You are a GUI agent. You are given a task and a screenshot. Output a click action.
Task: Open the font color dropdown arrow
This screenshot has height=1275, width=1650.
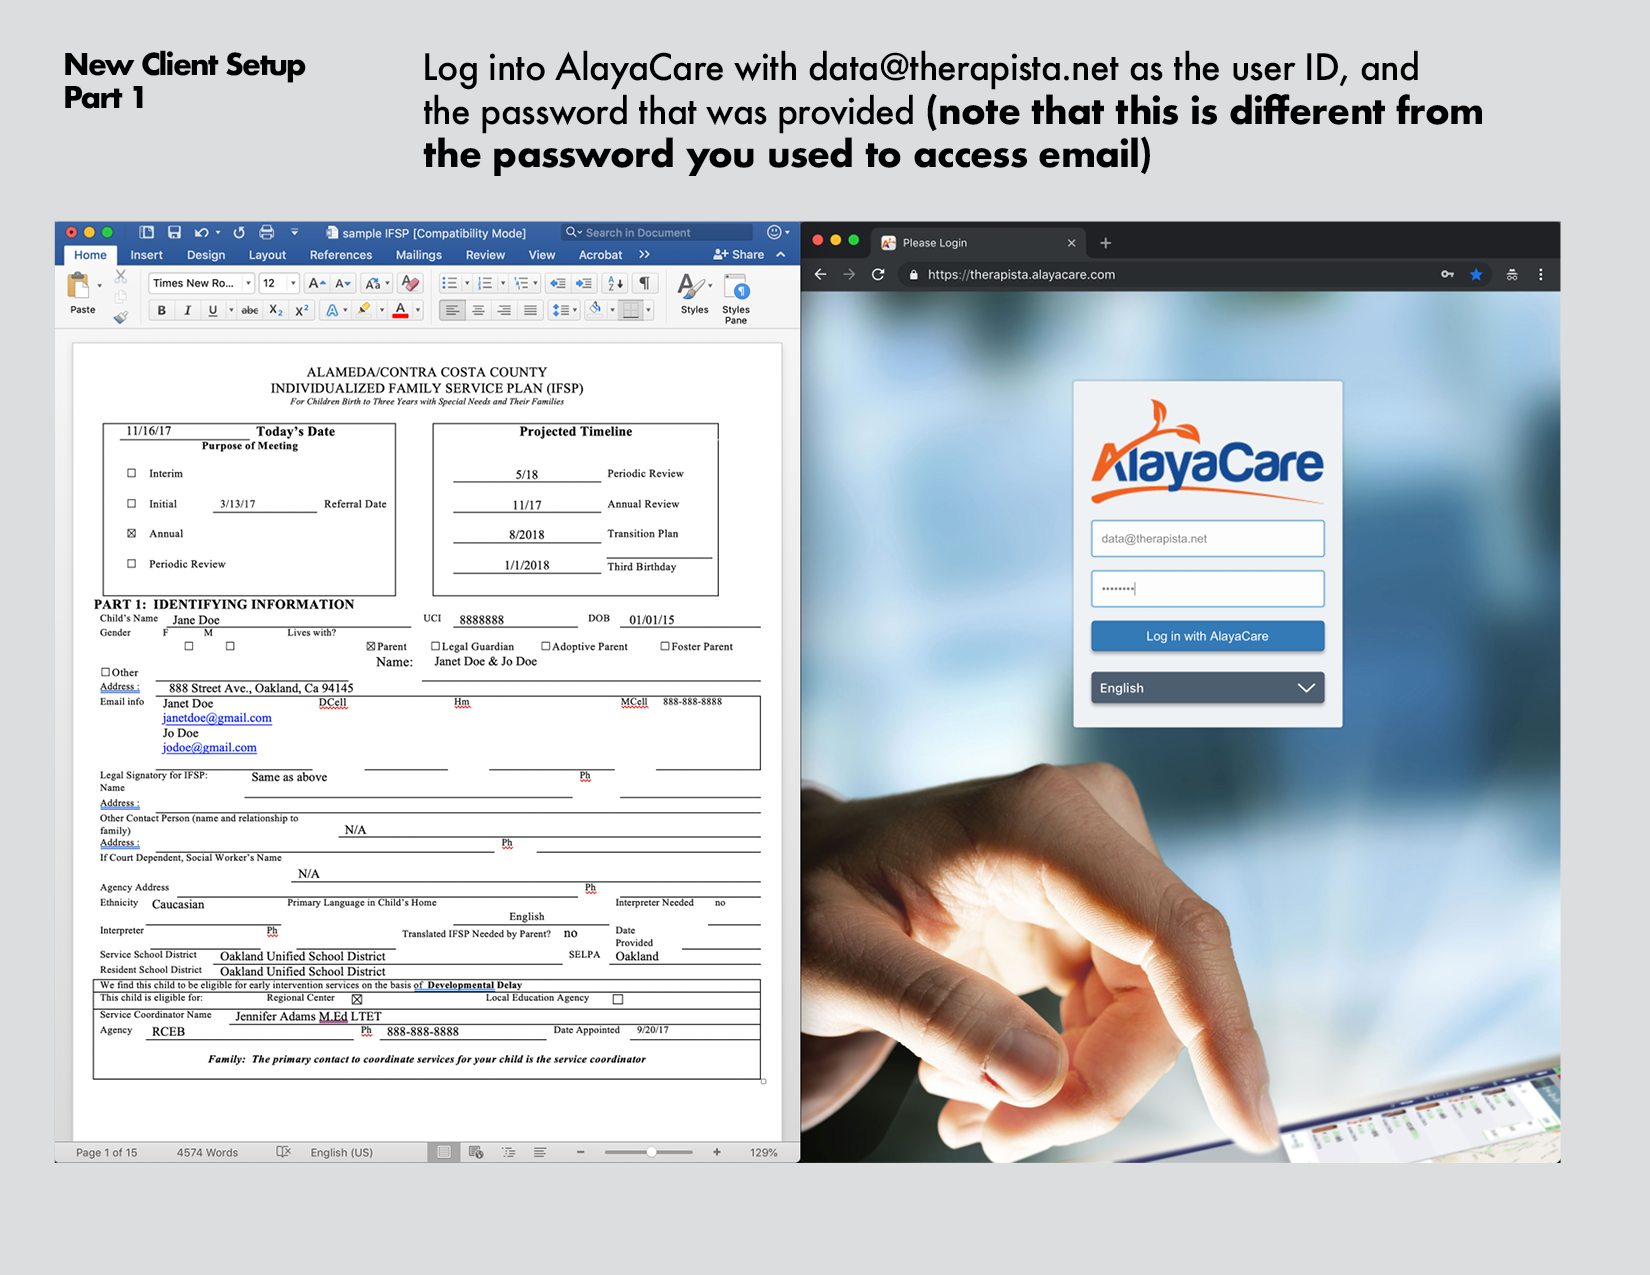coord(418,310)
